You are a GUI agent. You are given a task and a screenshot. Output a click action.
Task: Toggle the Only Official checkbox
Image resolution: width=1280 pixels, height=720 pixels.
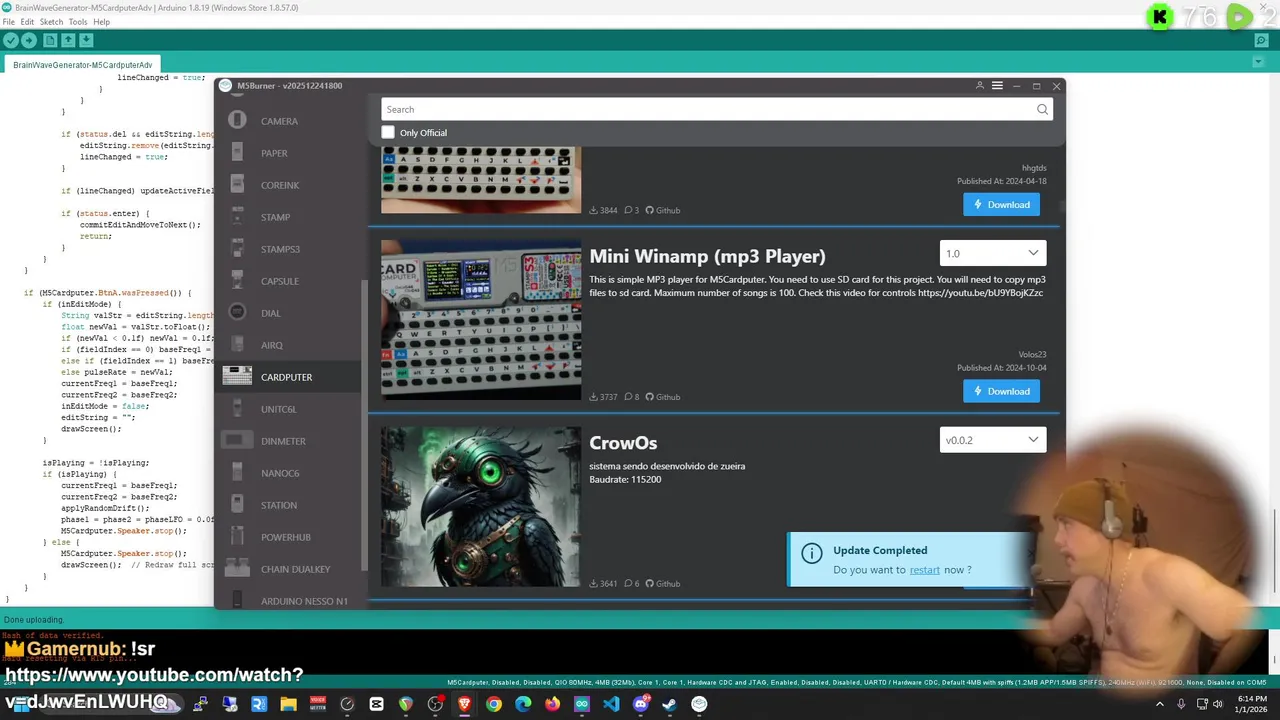coord(388,132)
